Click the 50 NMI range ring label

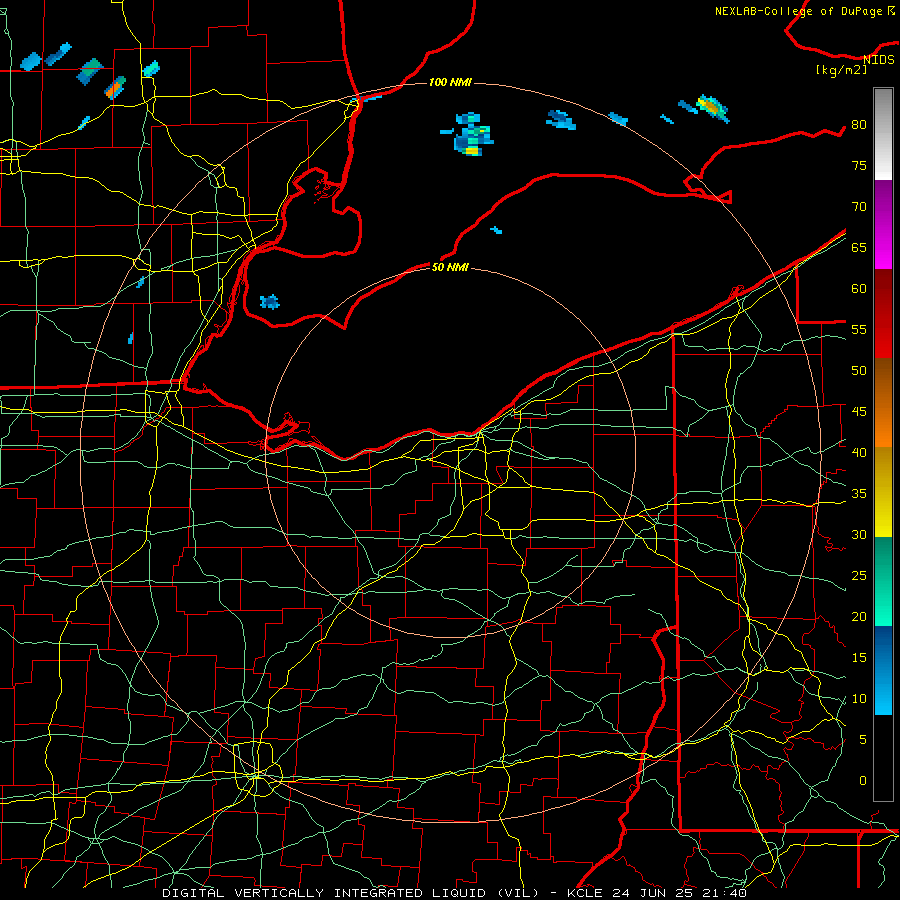tap(450, 267)
